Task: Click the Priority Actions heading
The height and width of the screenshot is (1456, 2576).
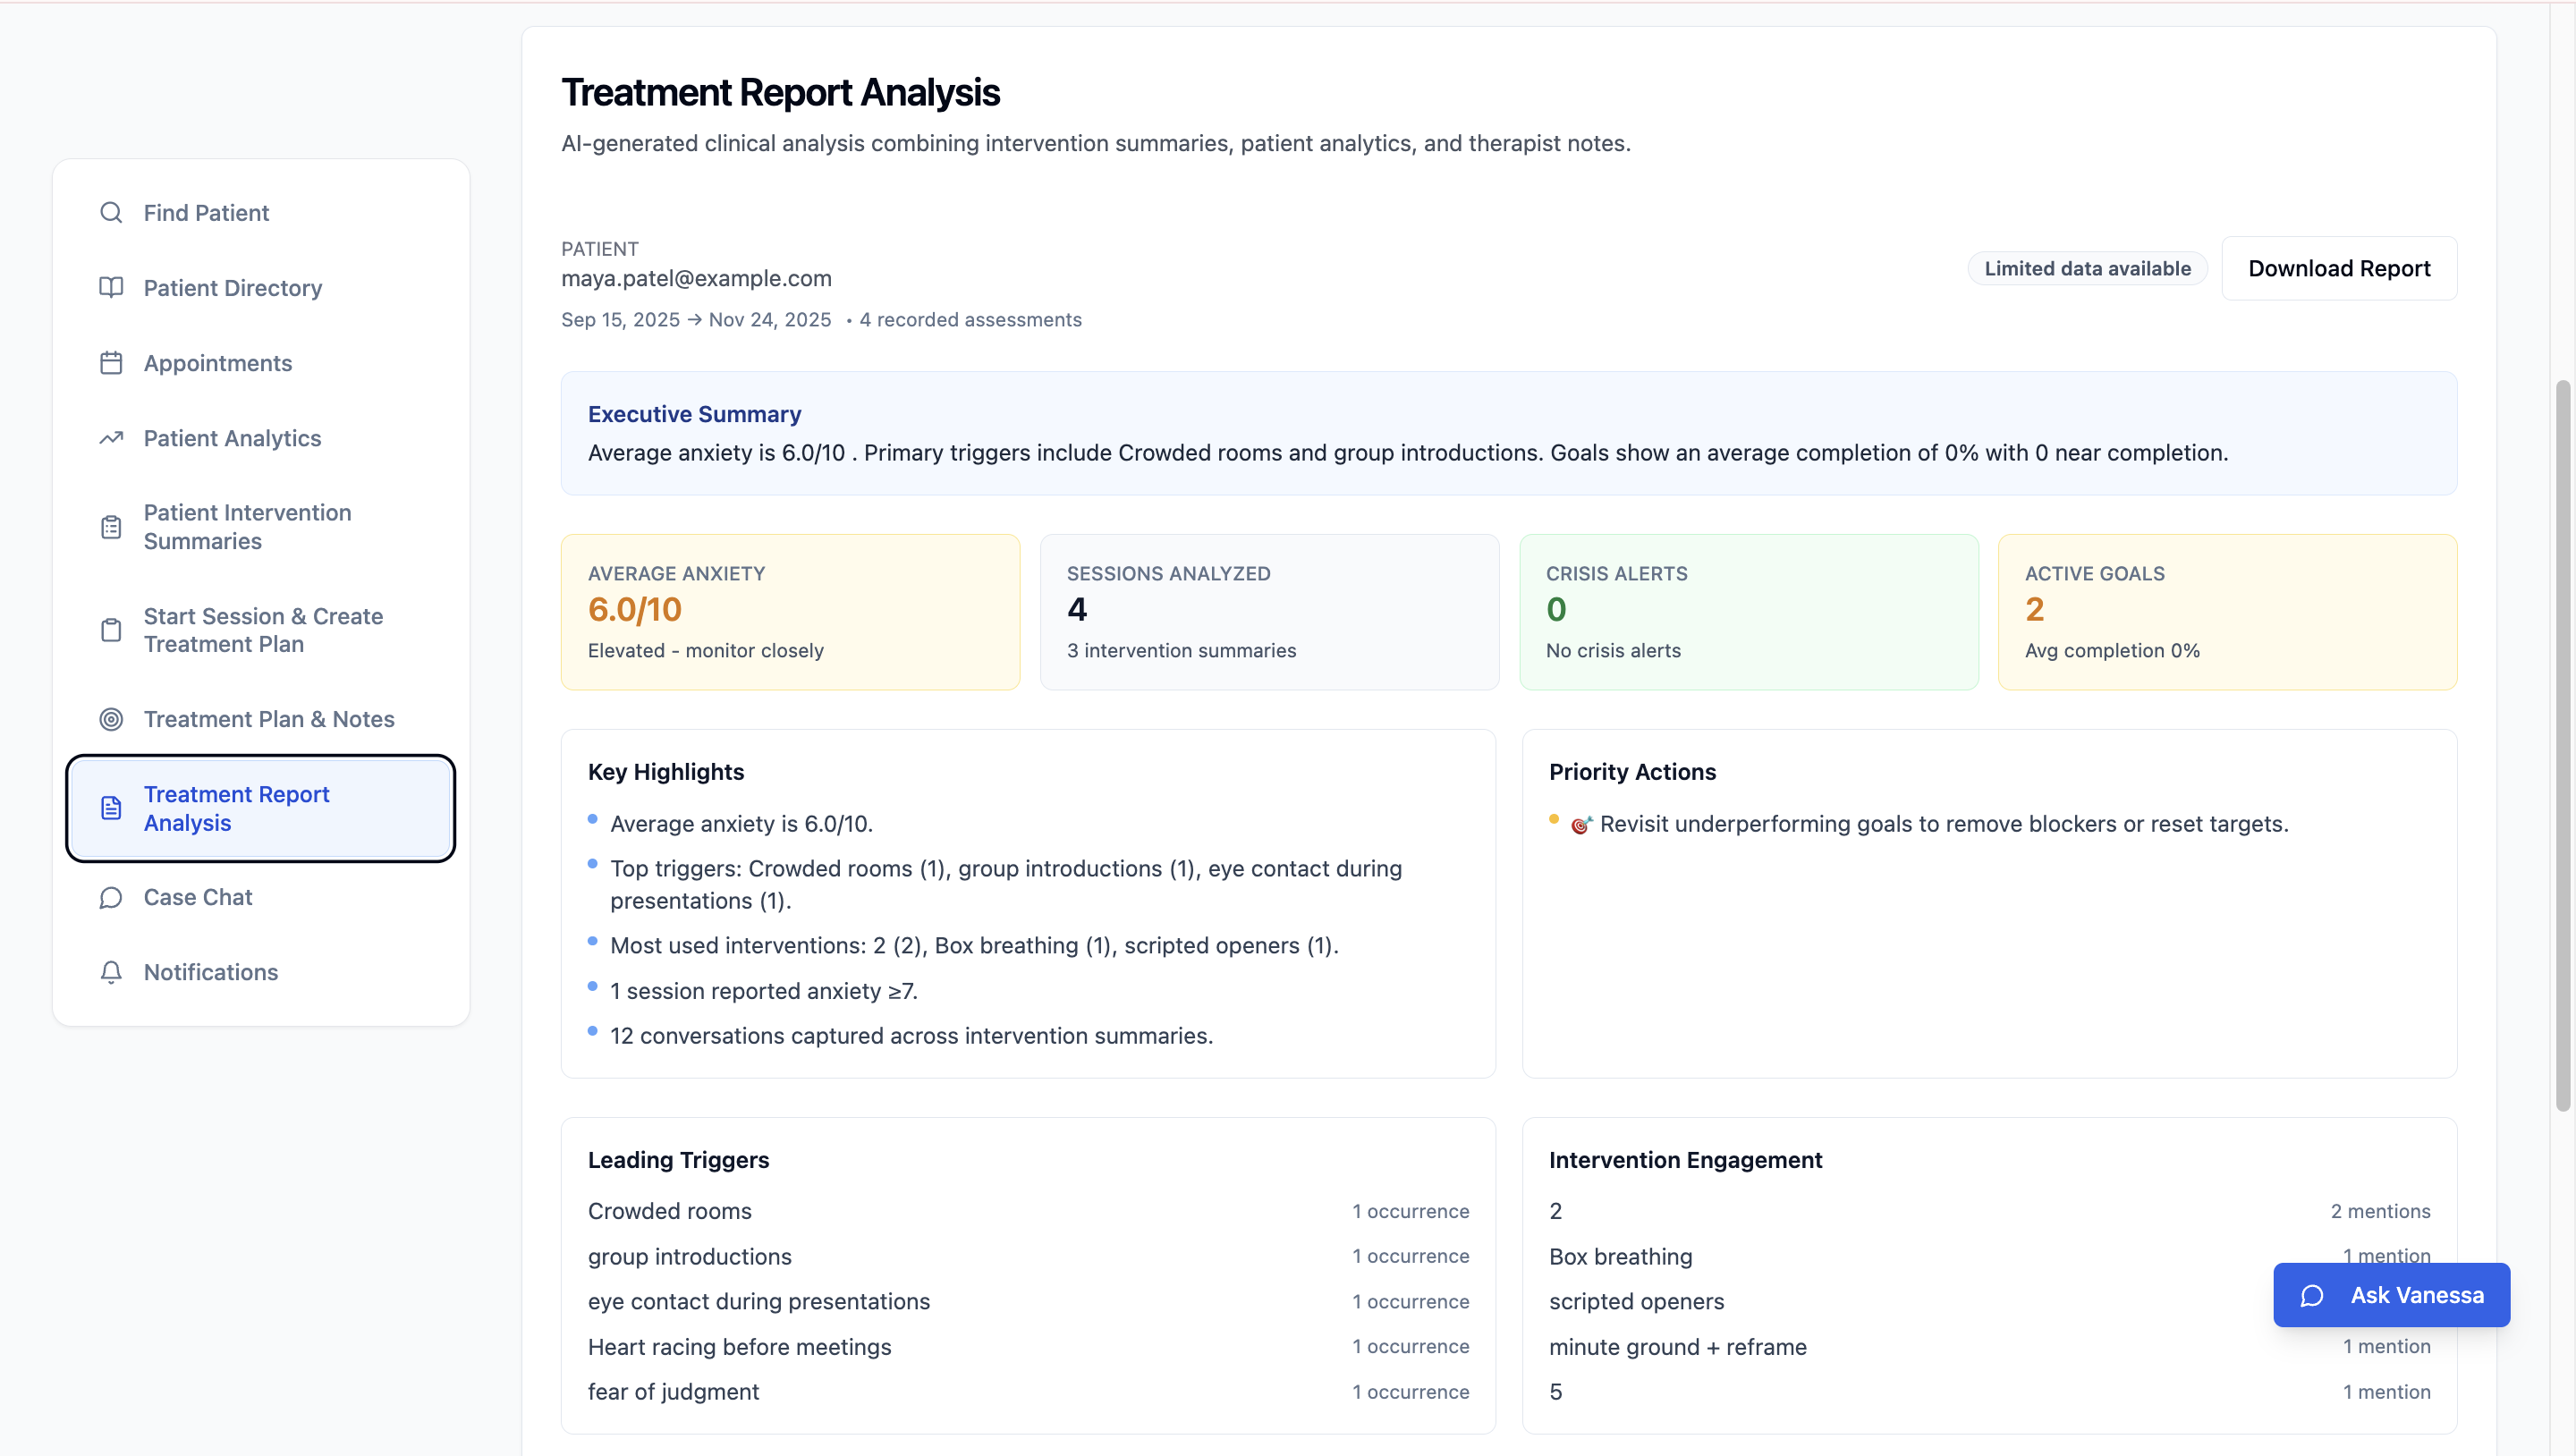Action: point(1632,772)
